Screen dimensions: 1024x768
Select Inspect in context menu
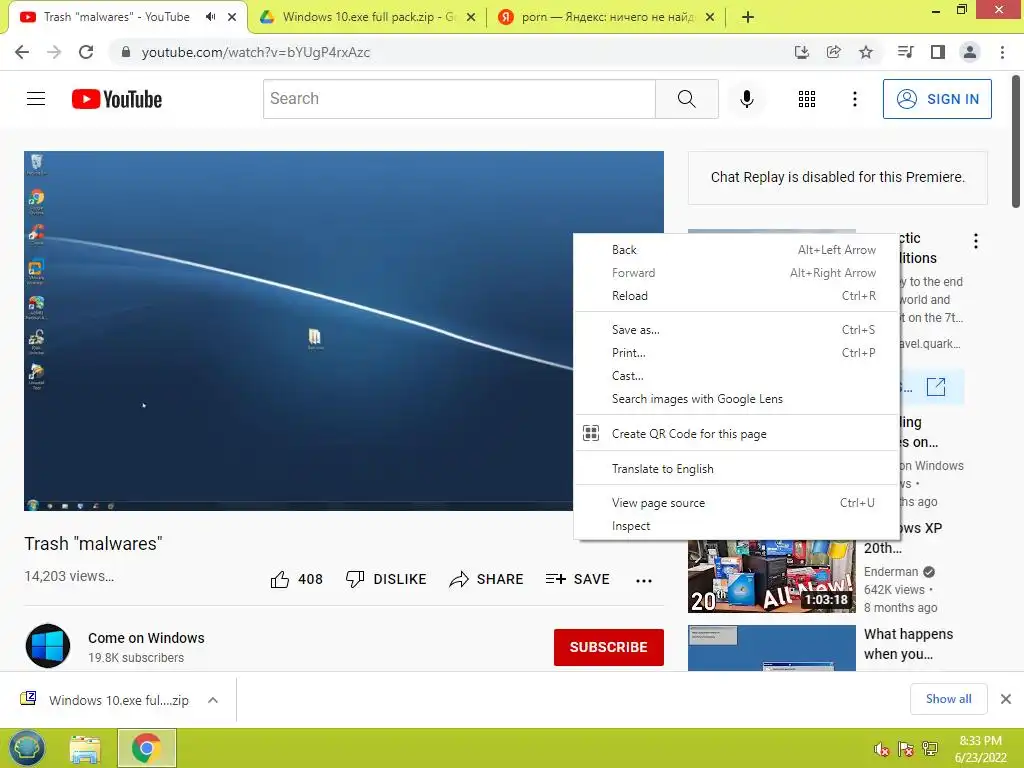click(737, 526)
